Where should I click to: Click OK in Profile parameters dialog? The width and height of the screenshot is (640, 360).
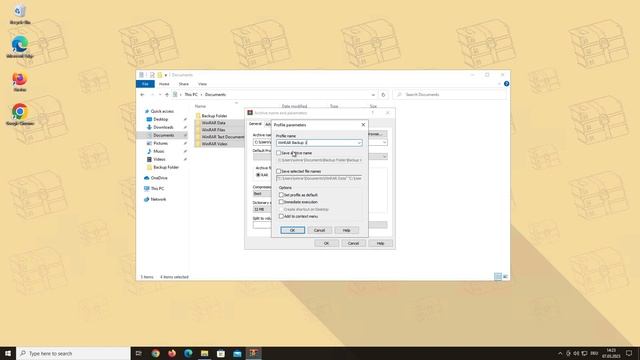pyautogui.click(x=292, y=230)
